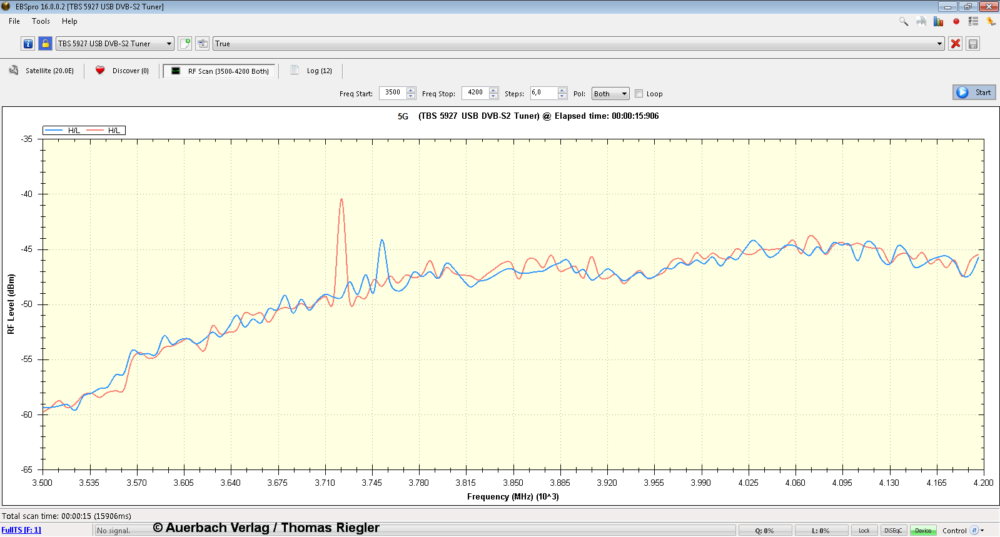Increase Steps value with up arrow
The width and height of the screenshot is (1000, 537).
[562, 90]
